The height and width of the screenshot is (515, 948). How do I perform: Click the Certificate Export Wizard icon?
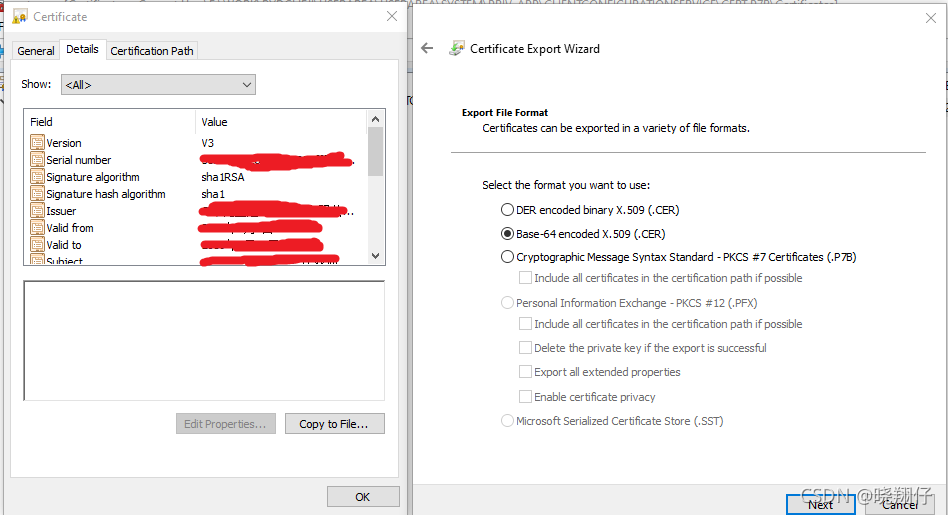pos(457,48)
